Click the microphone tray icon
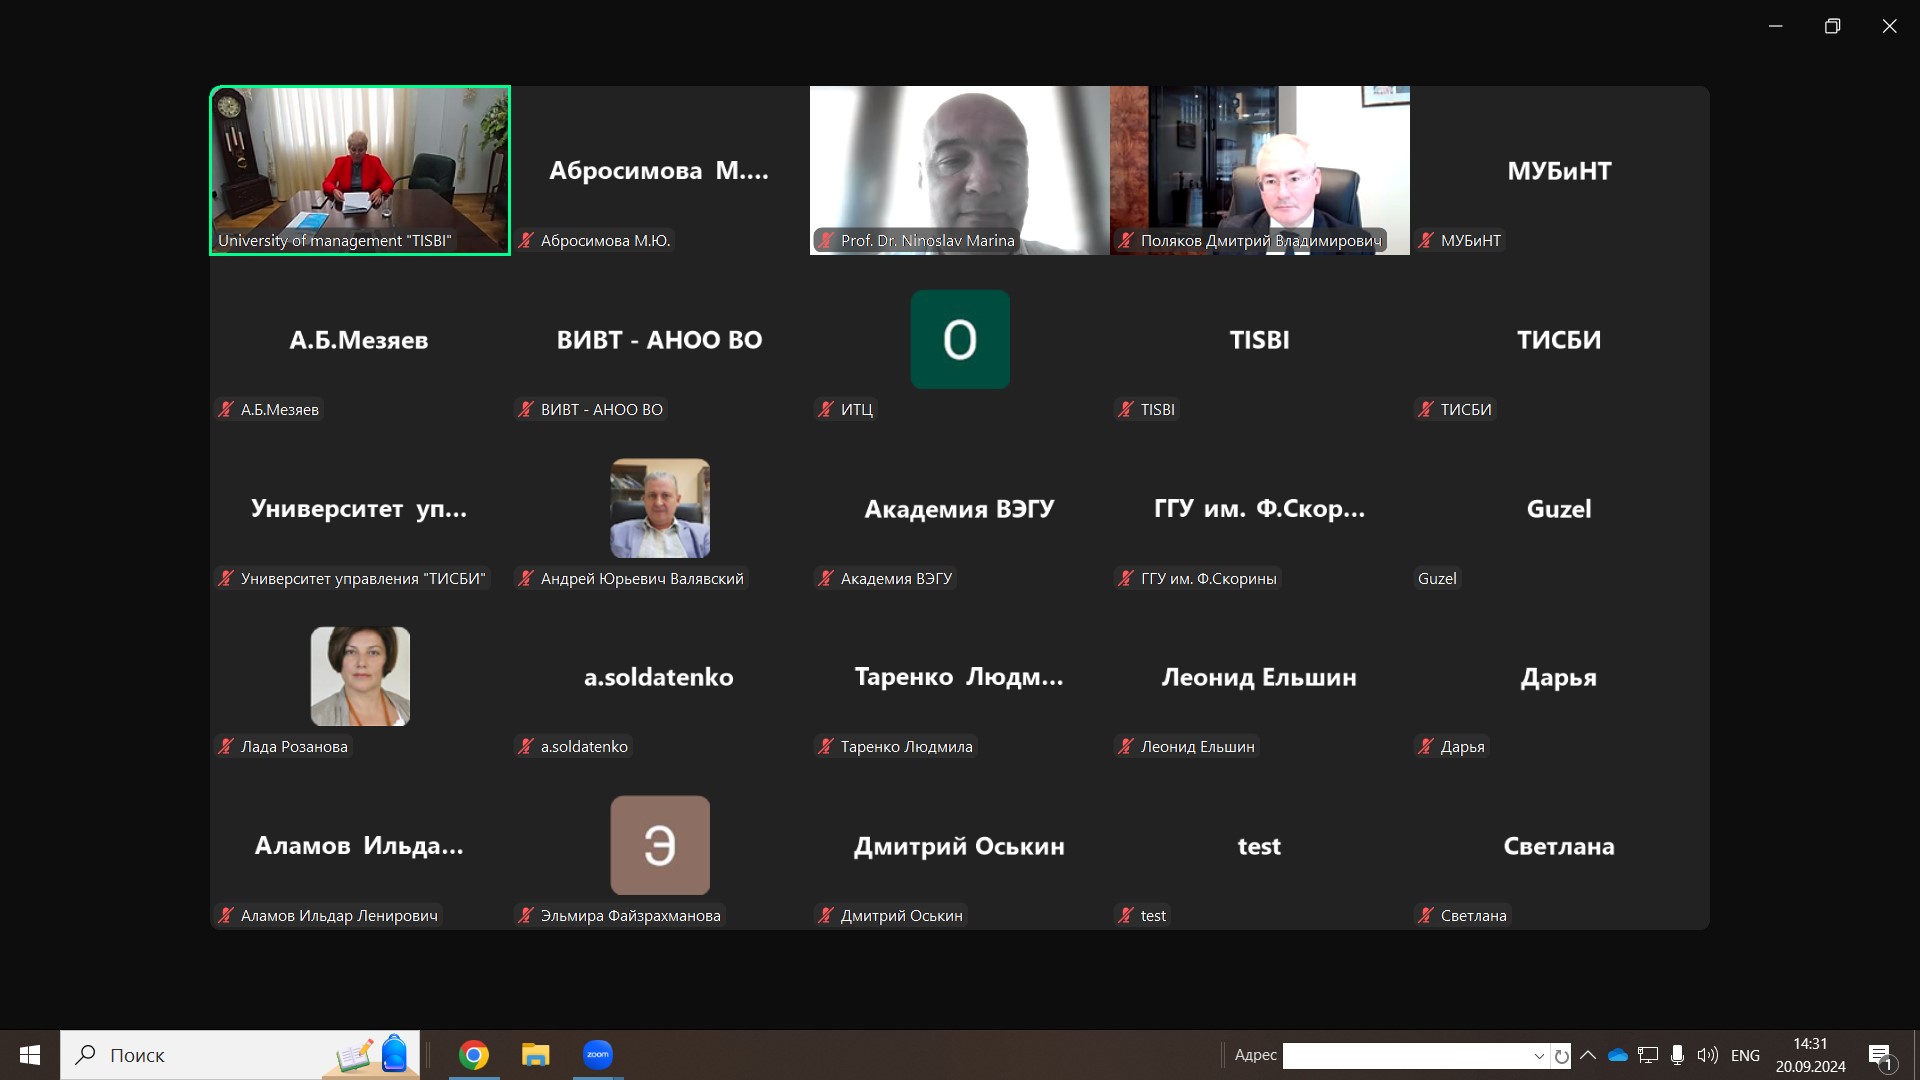 (x=1677, y=1055)
